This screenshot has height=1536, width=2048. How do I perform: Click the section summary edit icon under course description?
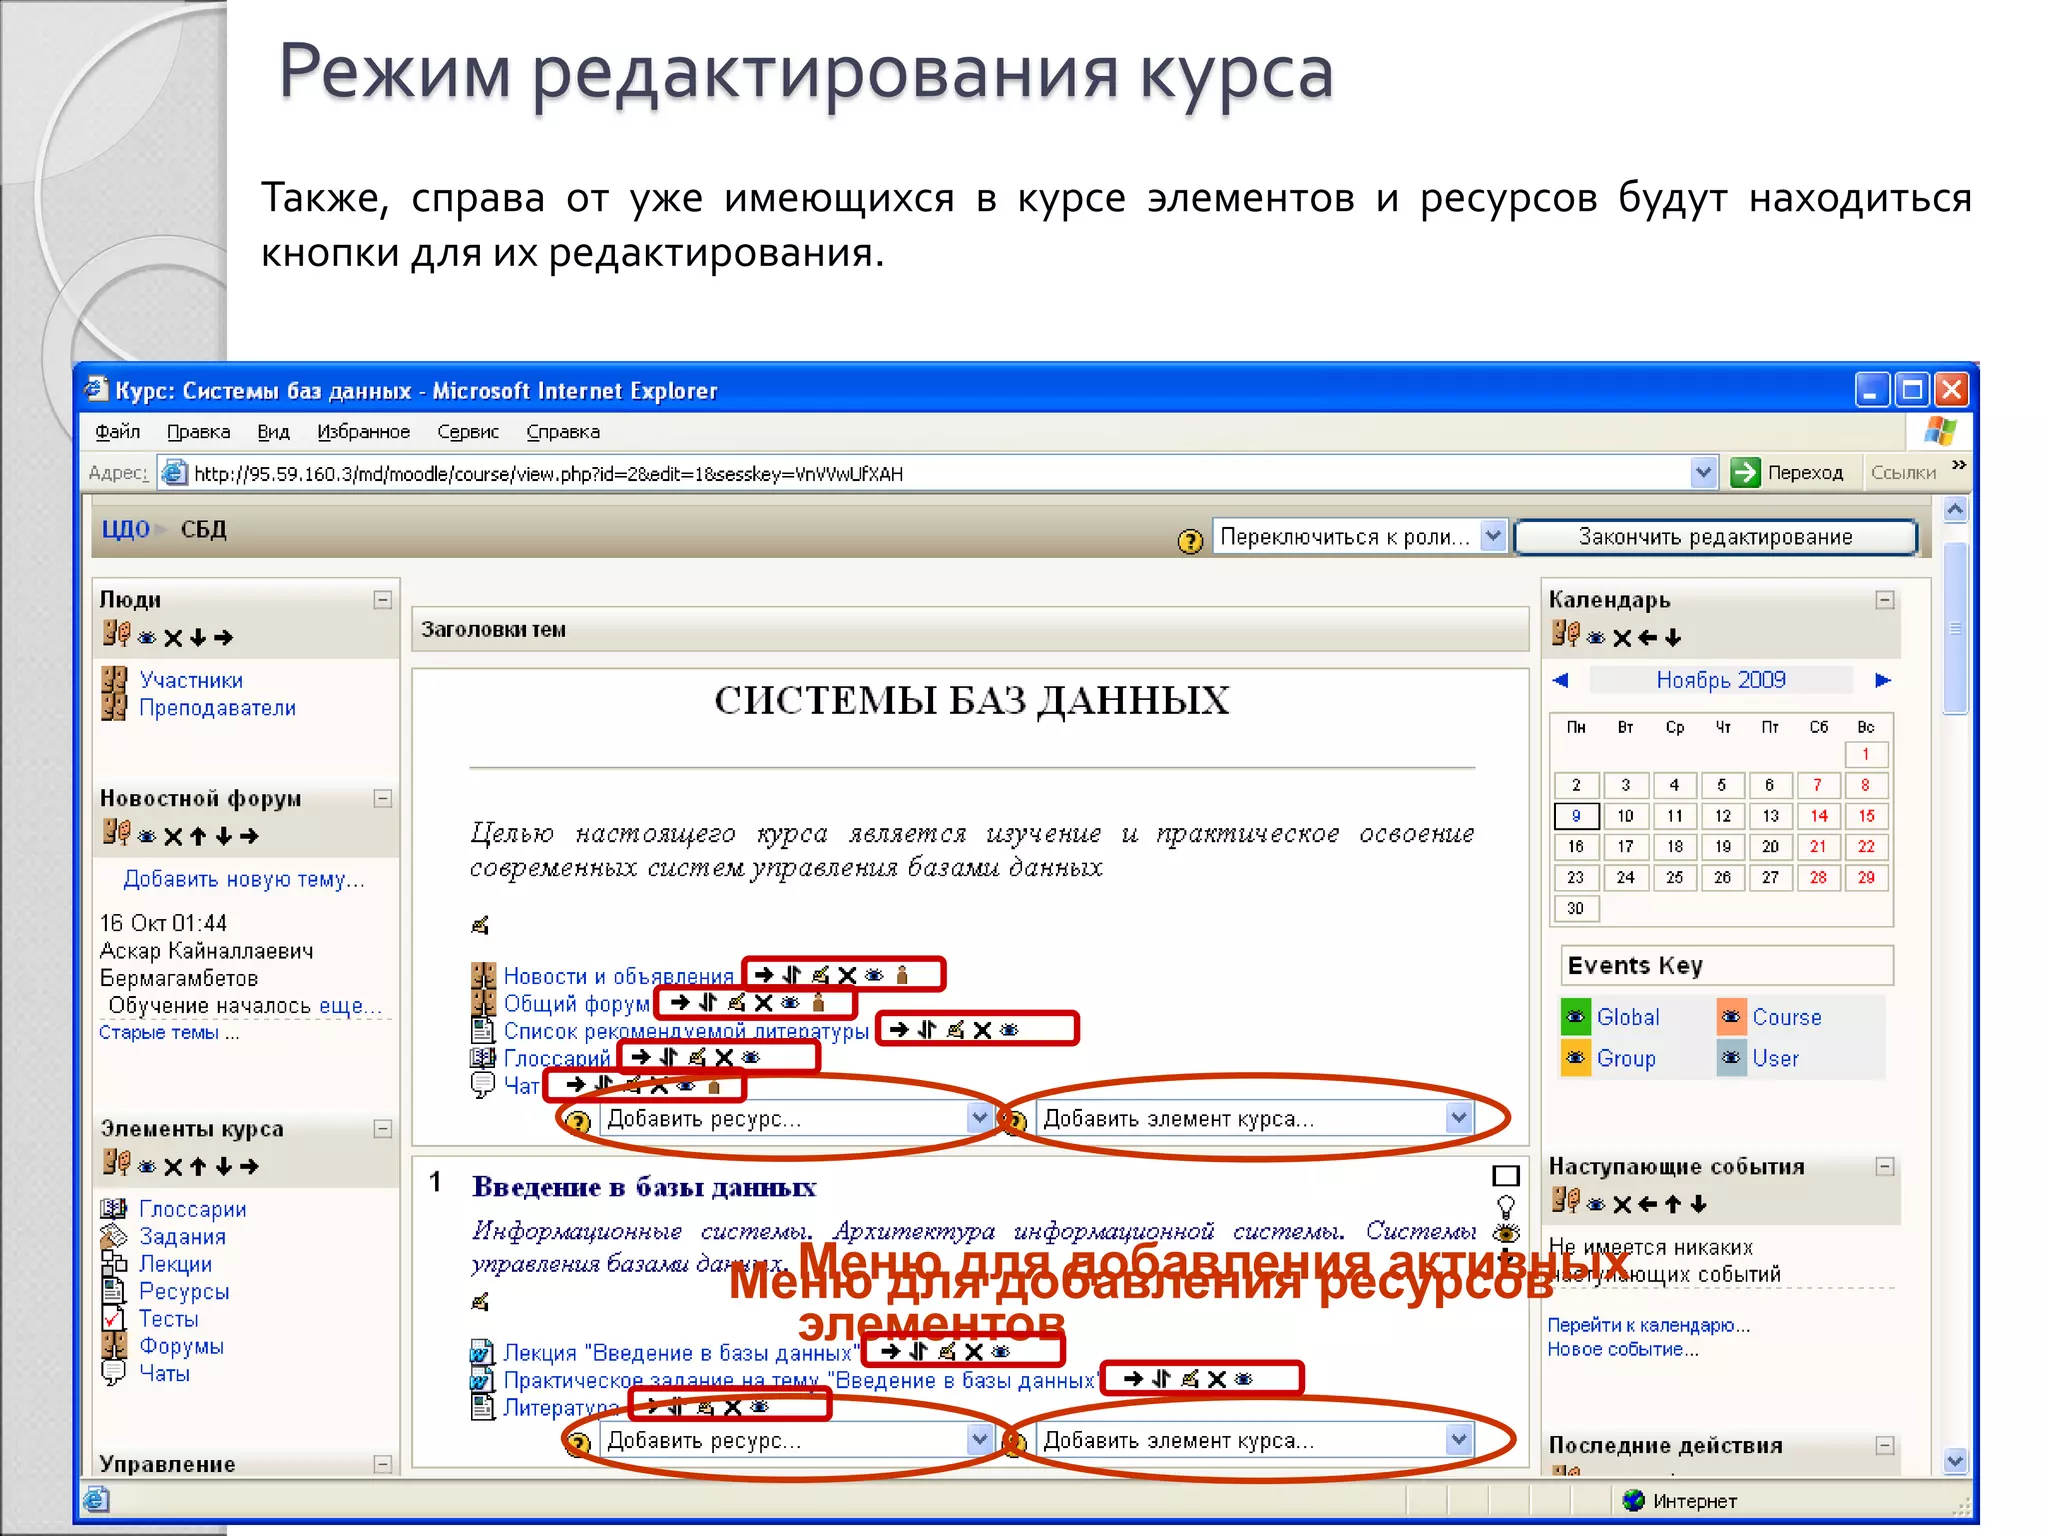(x=480, y=925)
